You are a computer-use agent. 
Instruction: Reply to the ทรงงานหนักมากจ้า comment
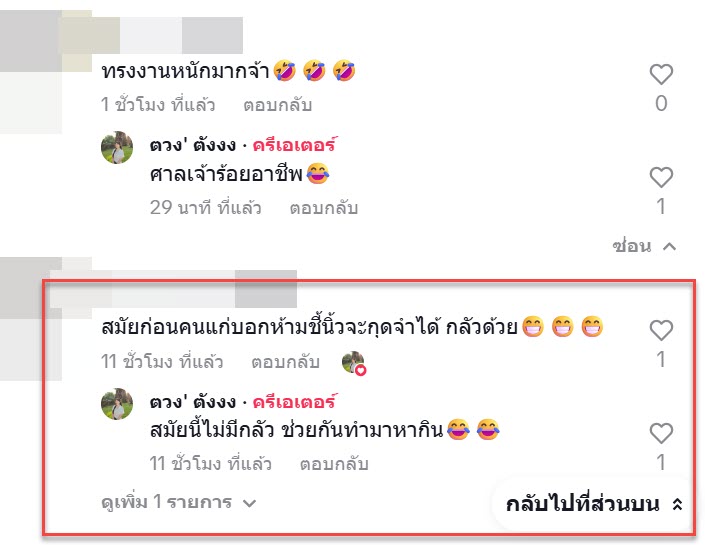click(277, 105)
